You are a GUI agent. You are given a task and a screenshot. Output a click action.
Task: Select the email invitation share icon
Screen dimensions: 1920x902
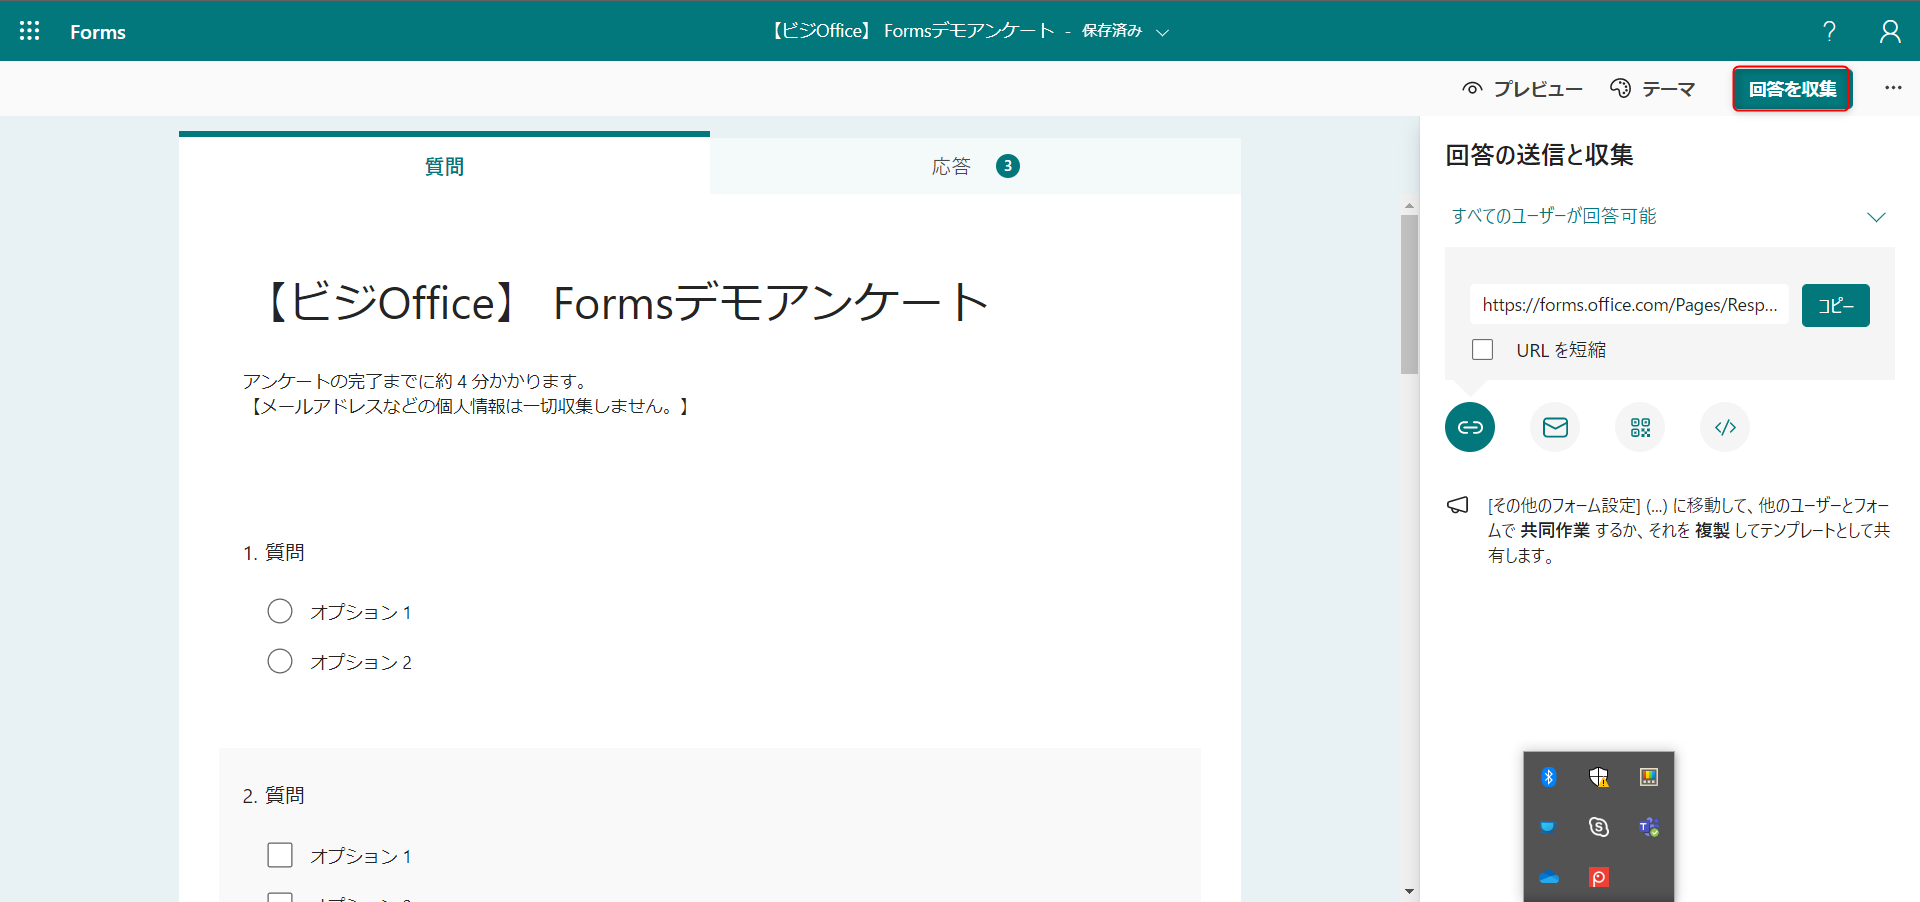pos(1555,427)
